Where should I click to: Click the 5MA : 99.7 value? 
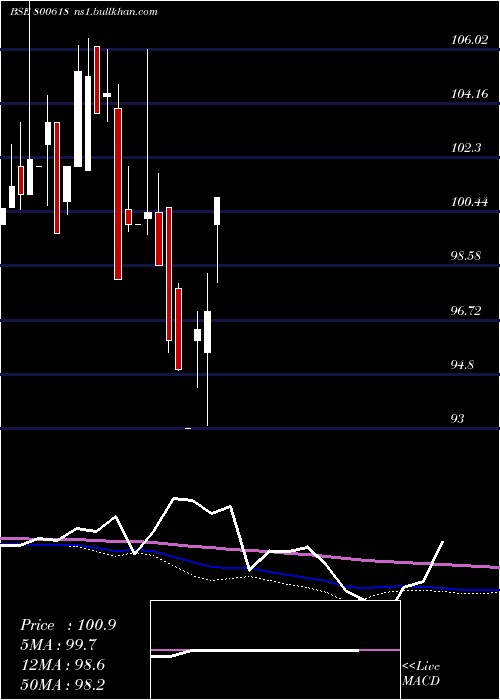(58, 645)
